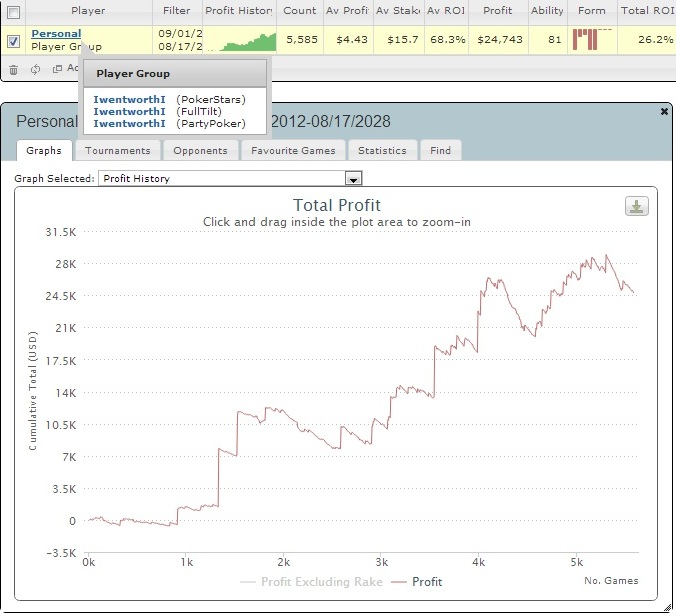Sort by the Profit column header
The image size is (676, 616).
(x=498, y=11)
